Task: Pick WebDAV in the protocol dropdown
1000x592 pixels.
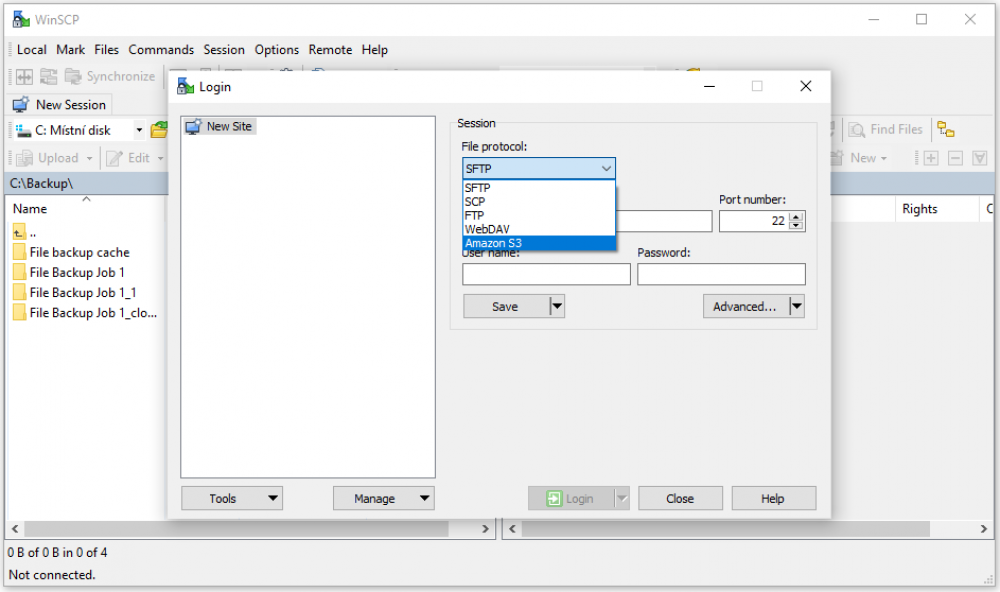Action: 487,229
